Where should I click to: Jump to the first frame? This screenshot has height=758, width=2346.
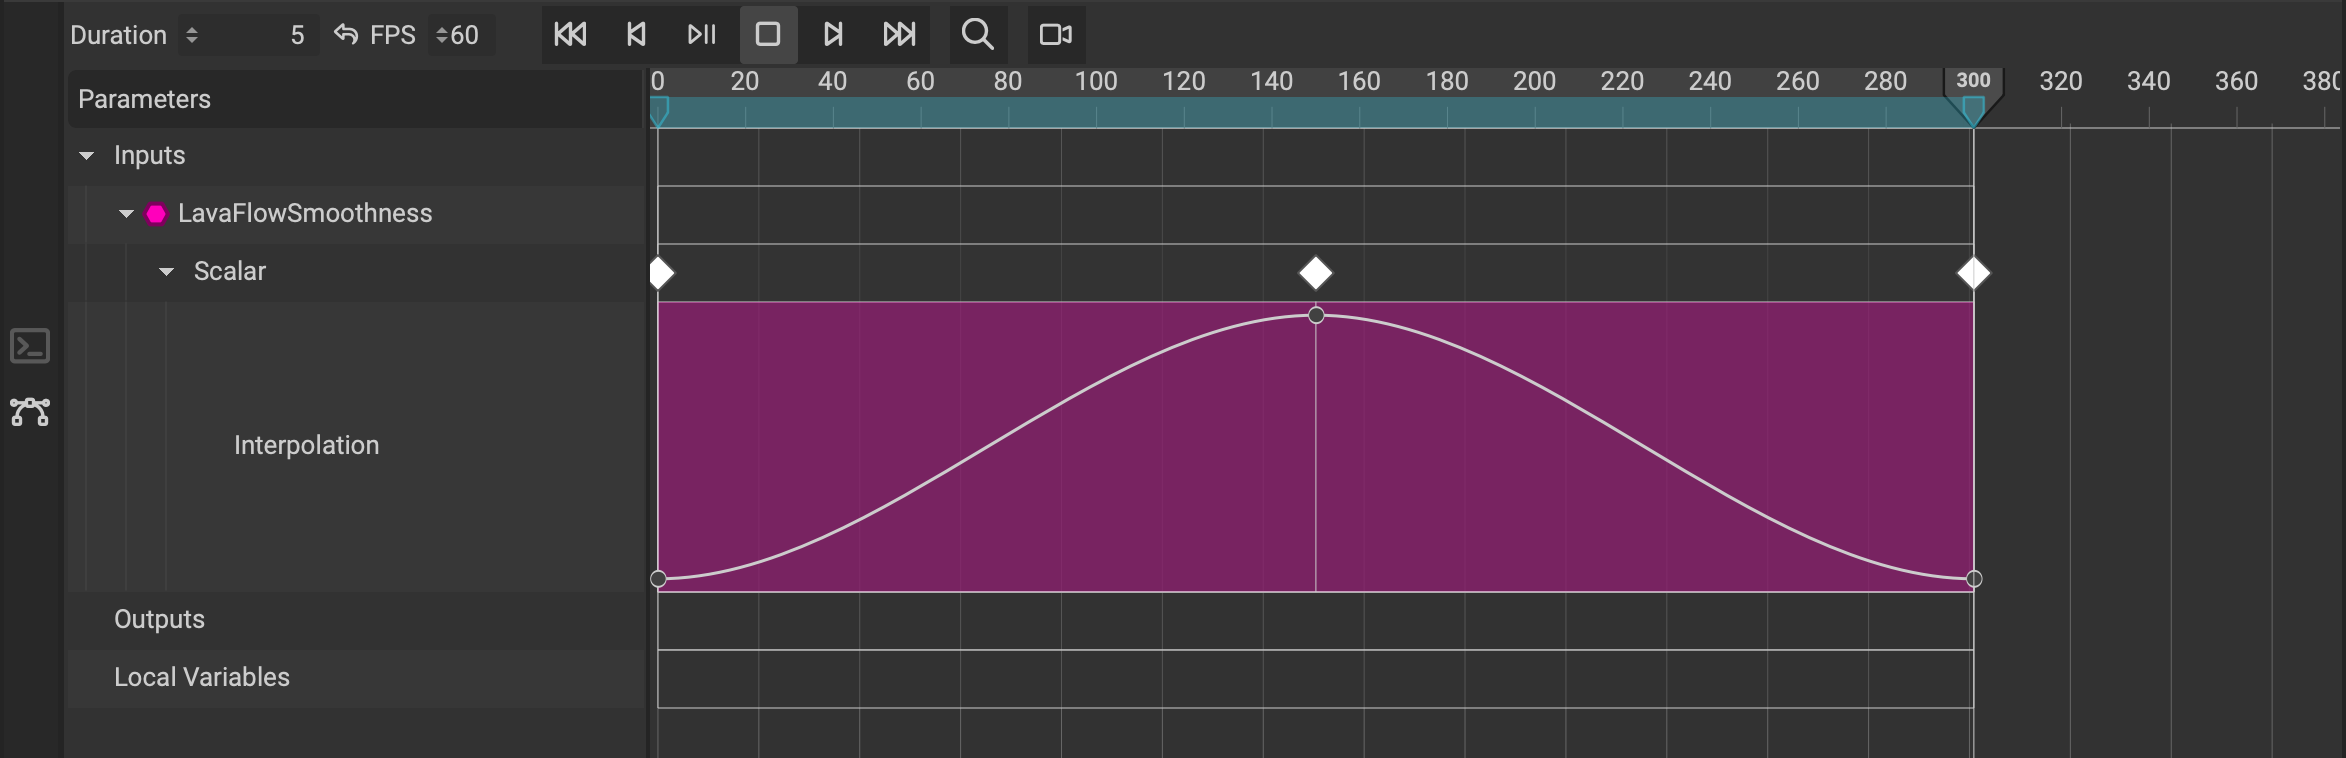click(x=570, y=35)
